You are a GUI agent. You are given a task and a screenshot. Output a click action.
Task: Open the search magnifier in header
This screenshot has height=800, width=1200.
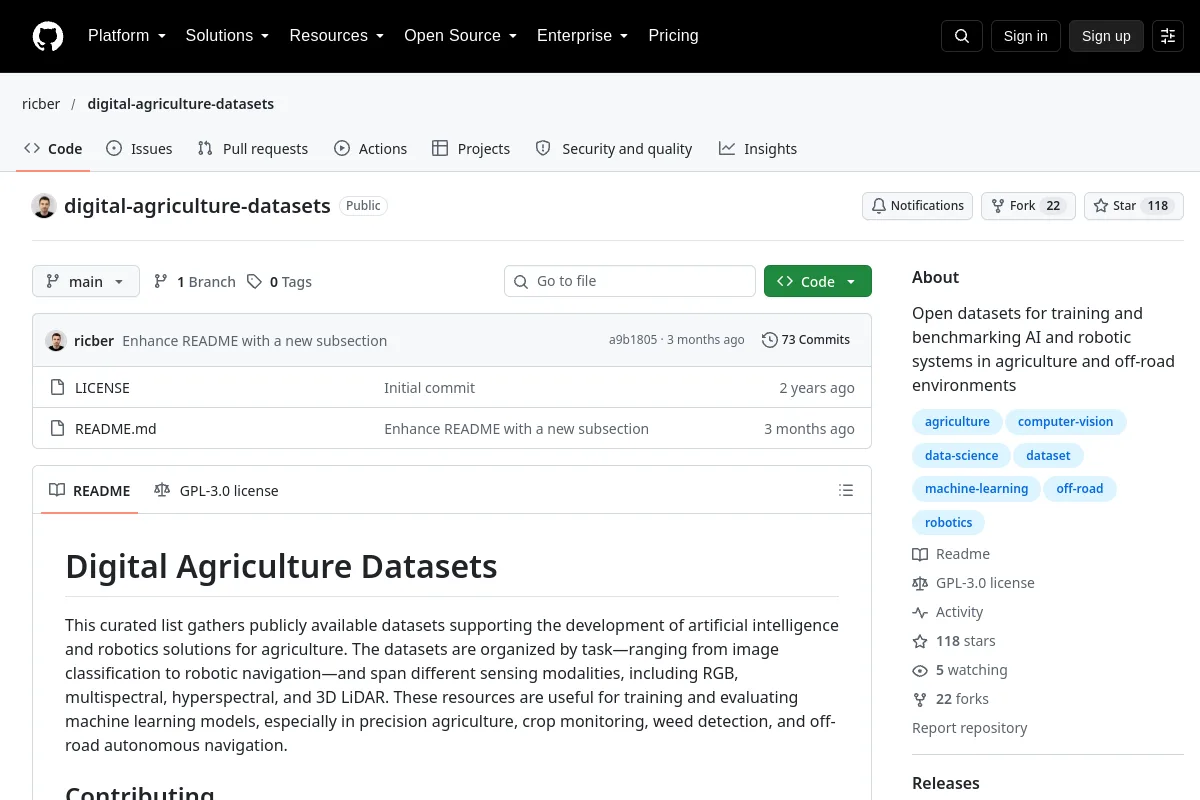tap(962, 36)
